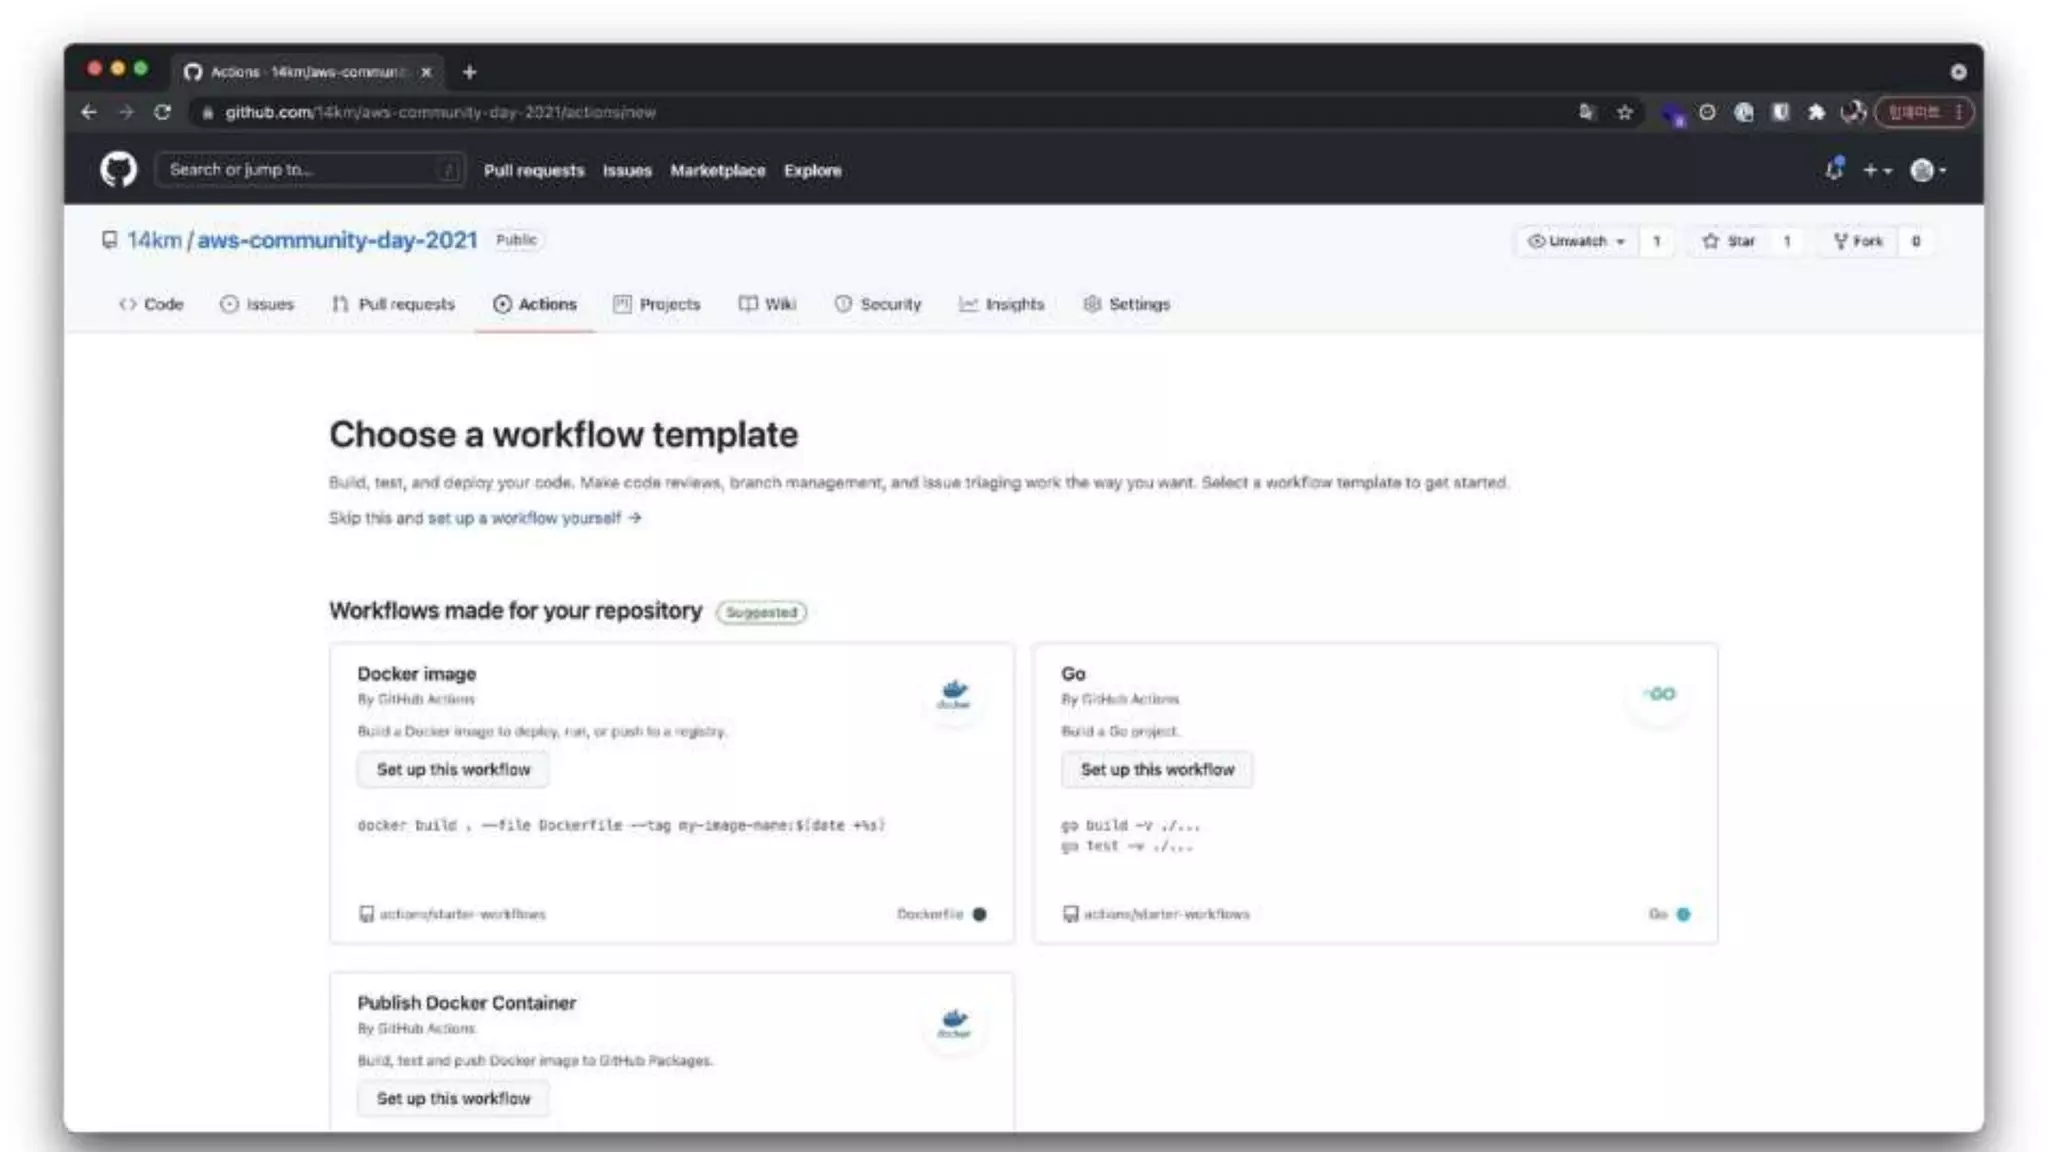The image size is (2048, 1152).
Task: Open the notifications bell
Action: point(1833,170)
